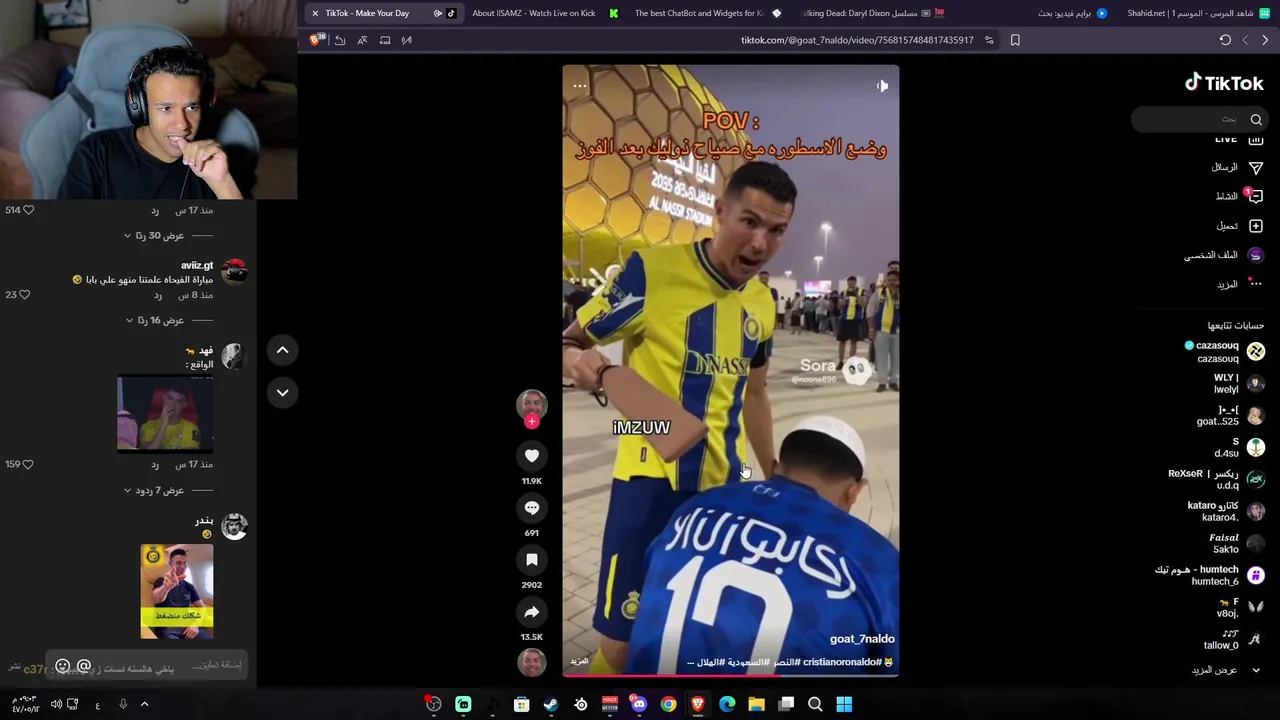The image size is (1280, 720).
Task: Open تحميل upload page
Action: pyautogui.click(x=1239, y=226)
